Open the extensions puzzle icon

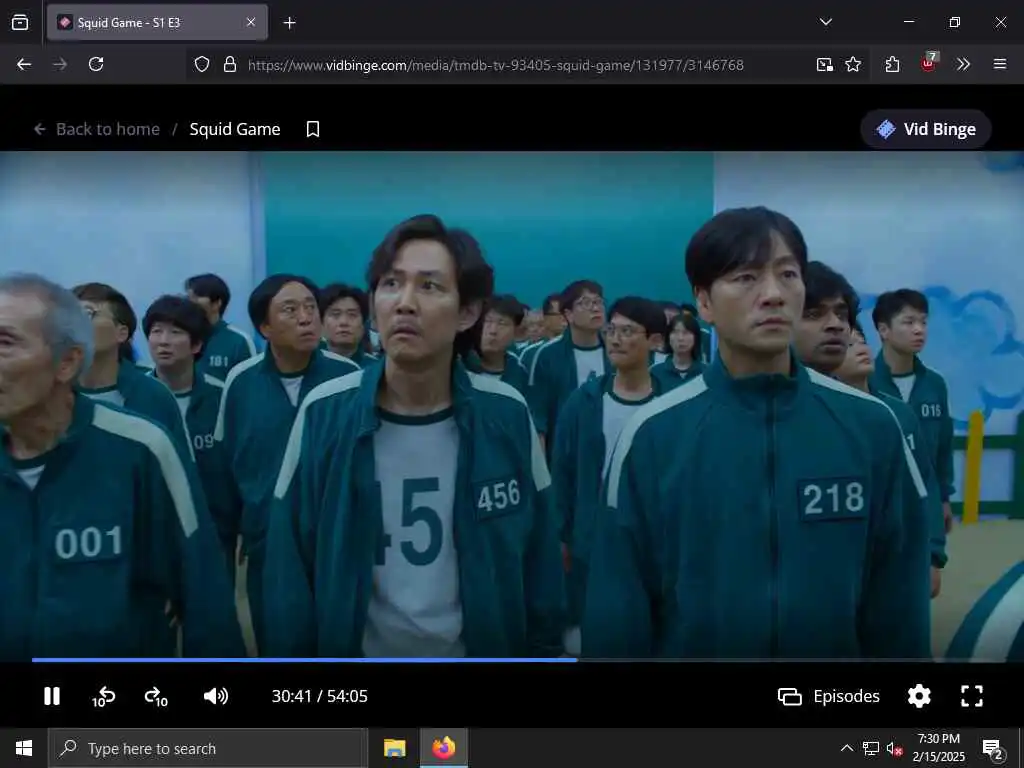893,65
